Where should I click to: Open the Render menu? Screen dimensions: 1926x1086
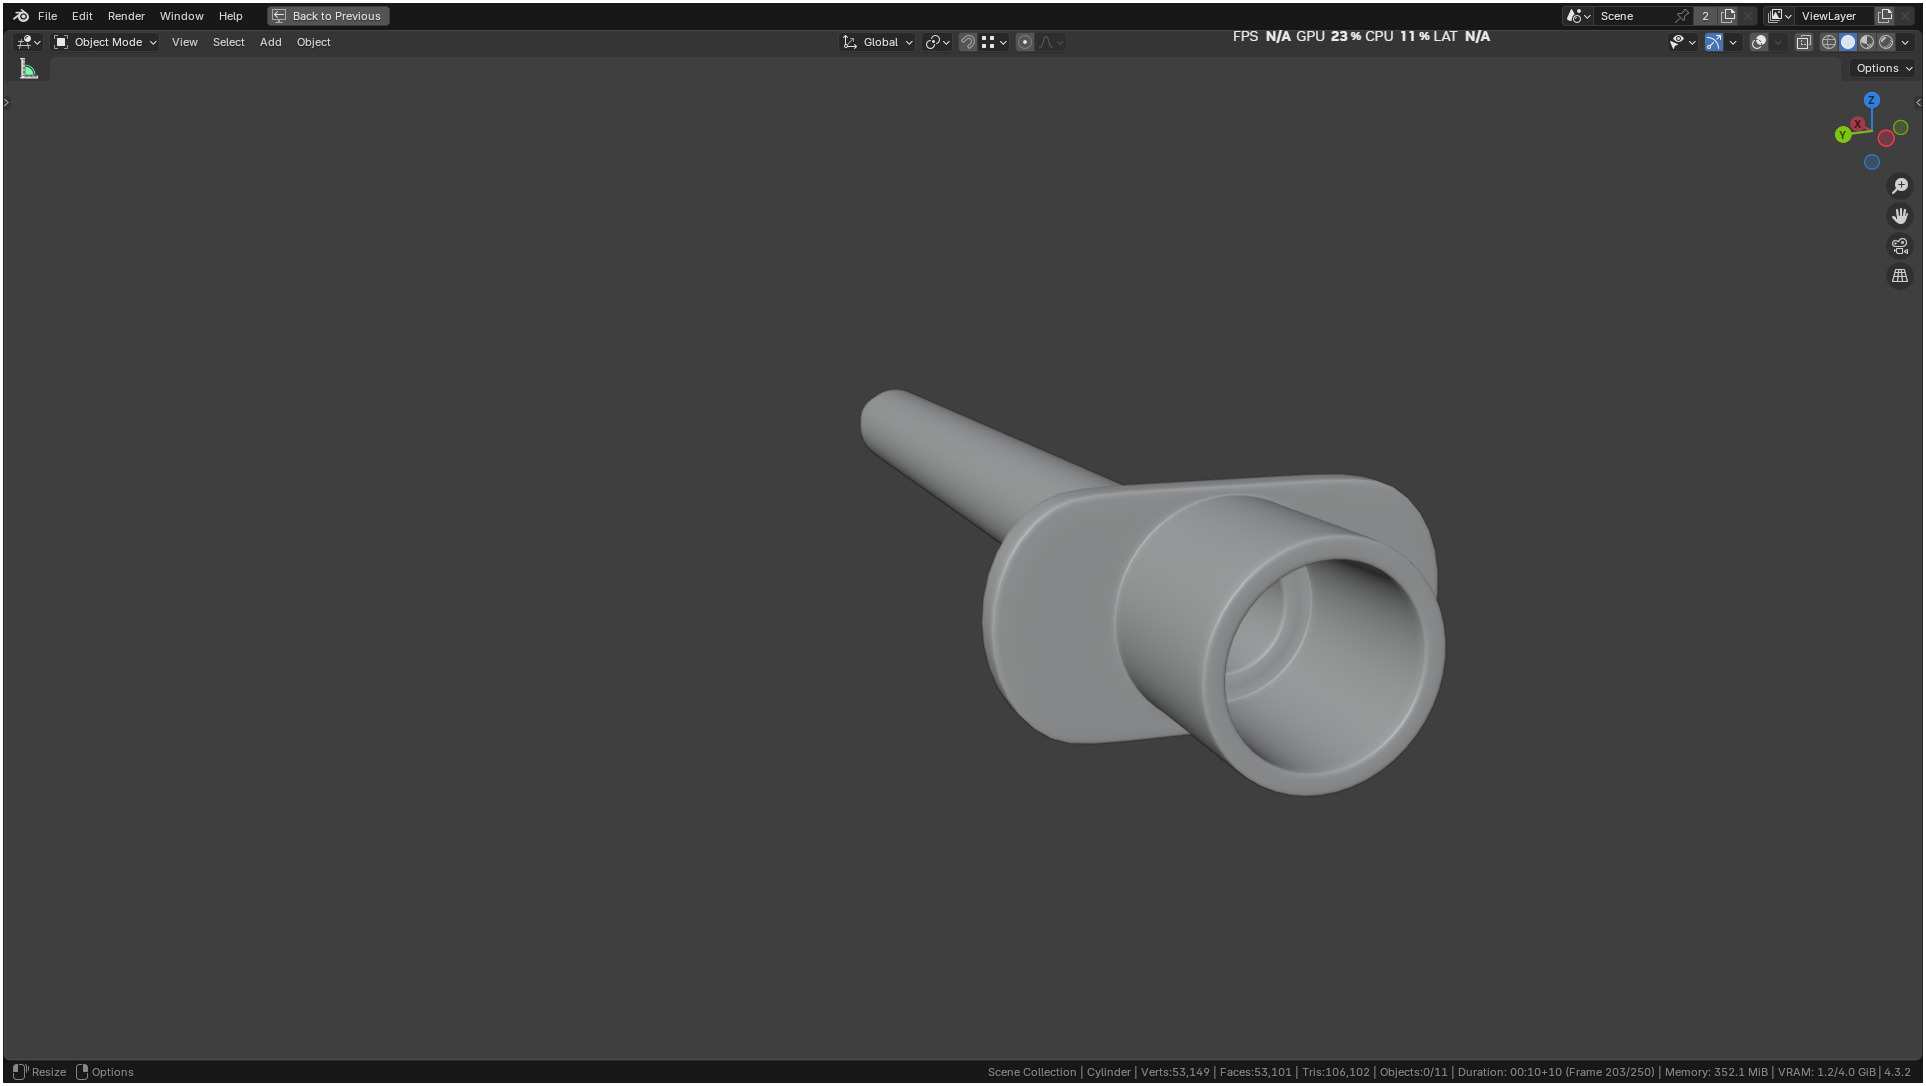(126, 16)
